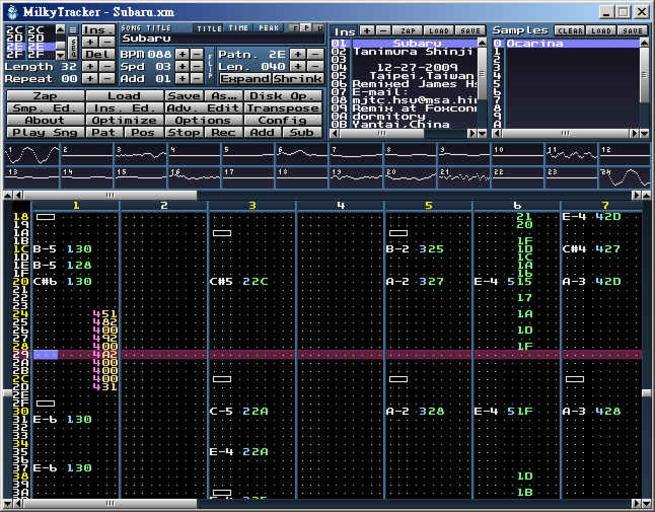Clear the current sample
This screenshot has height=512, width=655.
(570, 31)
